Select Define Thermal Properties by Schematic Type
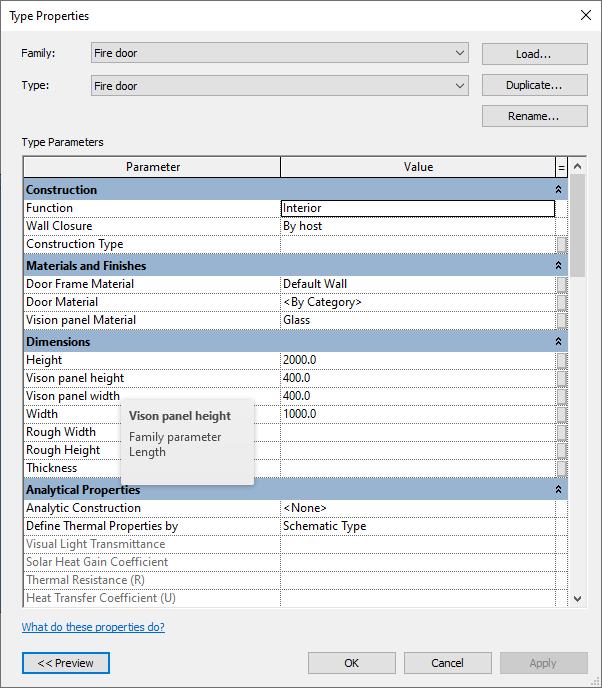Image resolution: width=602 pixels, height=688 pixels. point(418,526)
